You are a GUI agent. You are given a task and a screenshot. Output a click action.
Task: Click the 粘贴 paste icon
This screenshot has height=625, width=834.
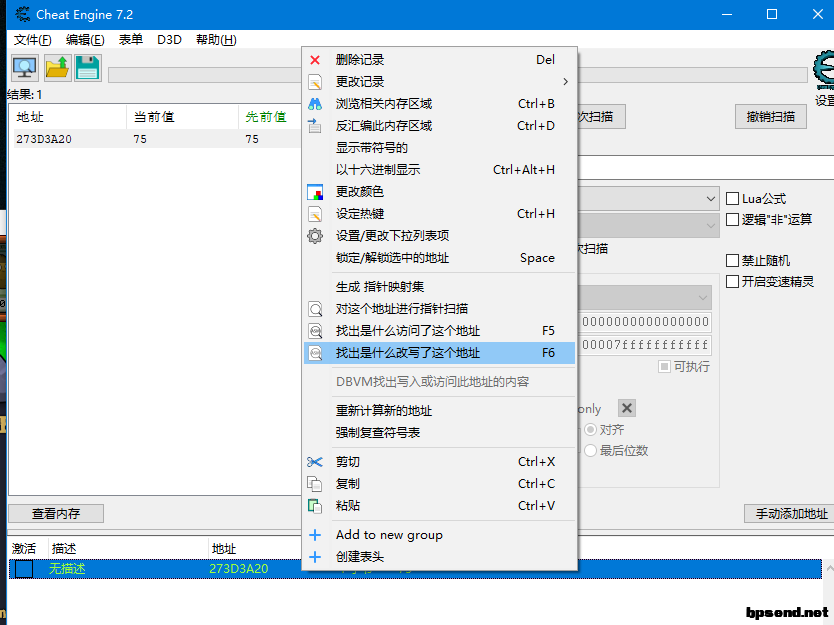coord(315,506)
